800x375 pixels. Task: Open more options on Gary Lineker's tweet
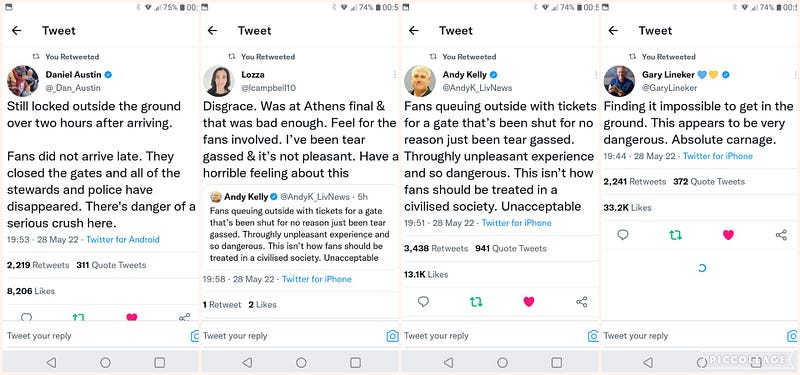[x=794, y=74]
